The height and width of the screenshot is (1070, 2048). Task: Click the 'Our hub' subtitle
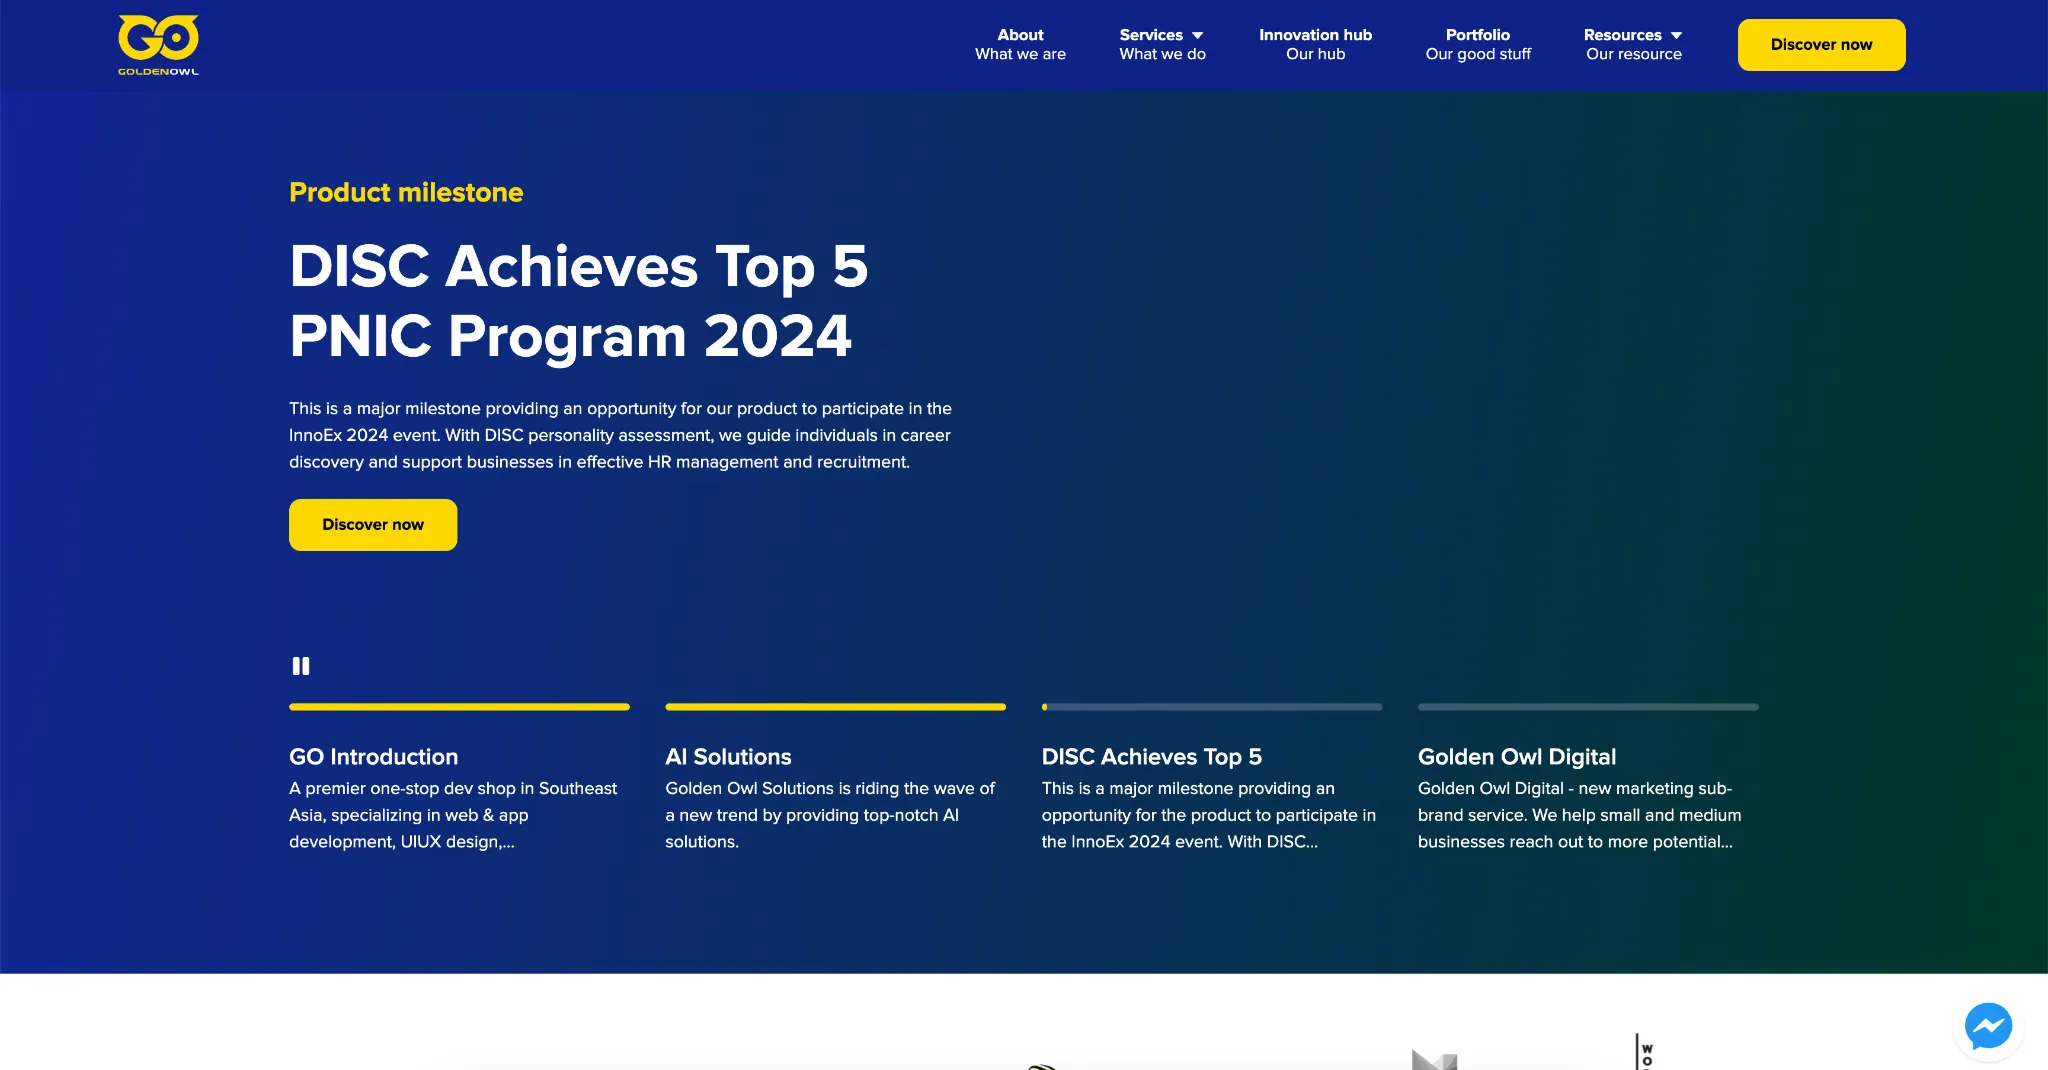click(x=1315, y=54)
